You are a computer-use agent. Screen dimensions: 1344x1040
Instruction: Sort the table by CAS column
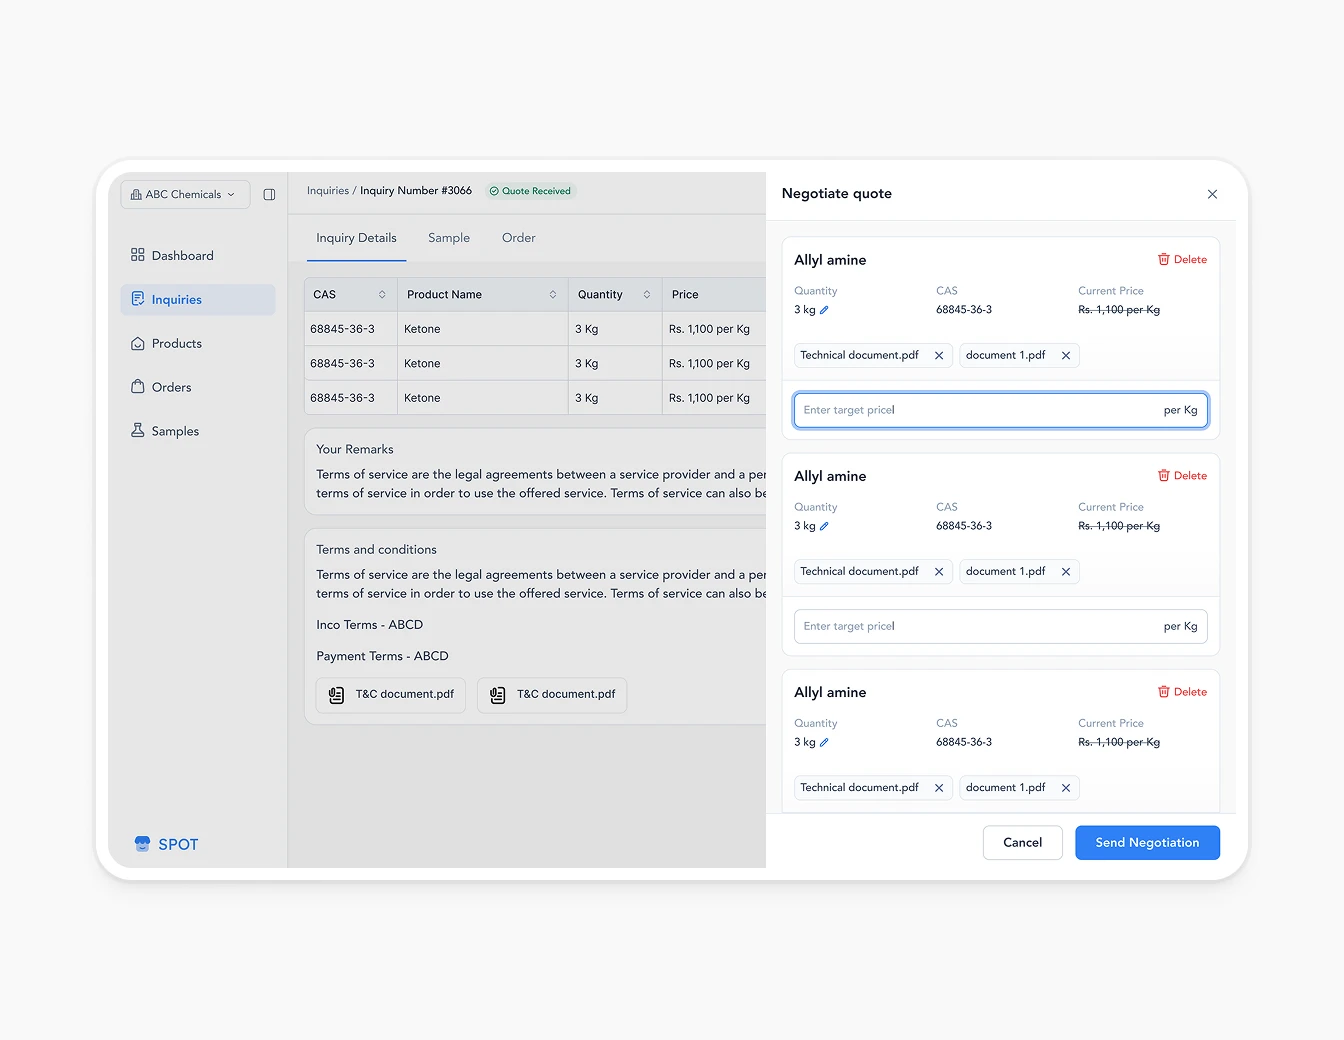pos(381,294)
